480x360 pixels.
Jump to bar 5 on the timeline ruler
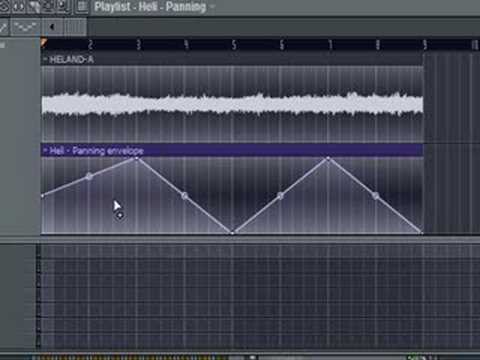pyautogui.click(x=234, y=44)
